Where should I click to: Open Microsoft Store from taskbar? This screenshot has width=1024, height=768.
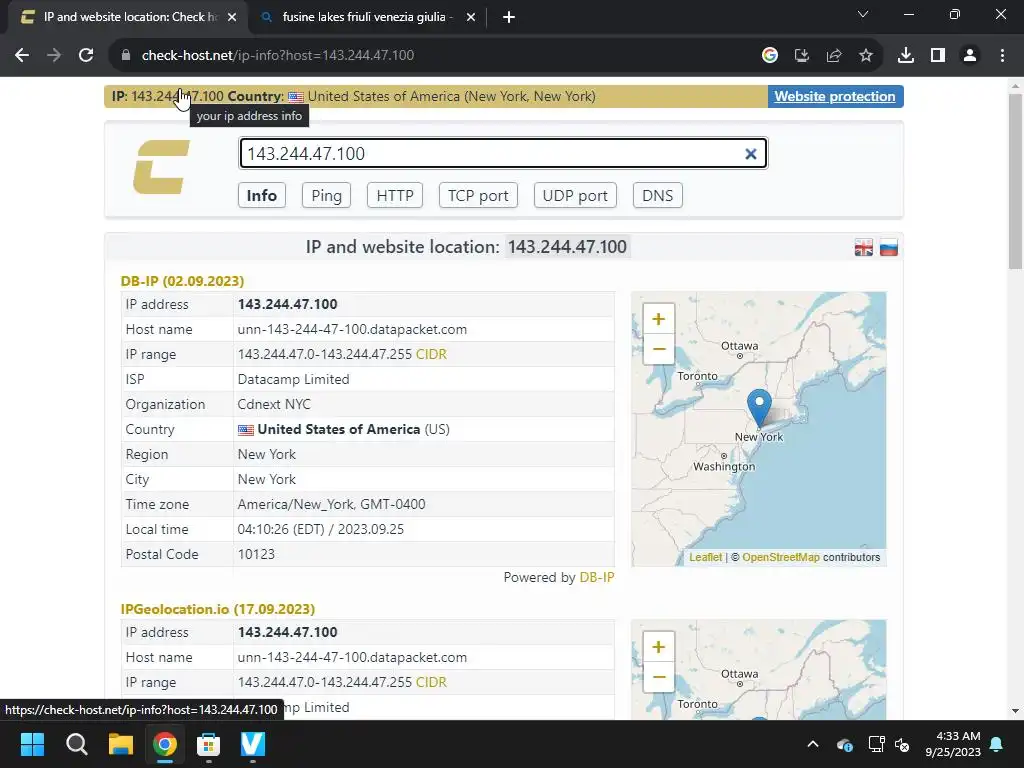pyautogui.click(x=208, y=744)
